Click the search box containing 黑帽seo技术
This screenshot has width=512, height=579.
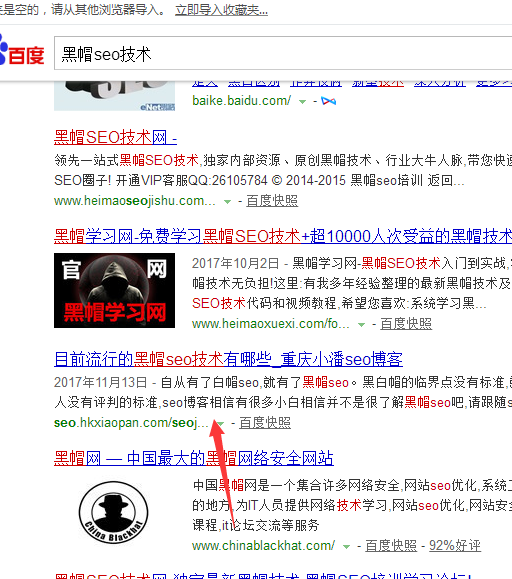pyautogui.click(x=283, y=53)
